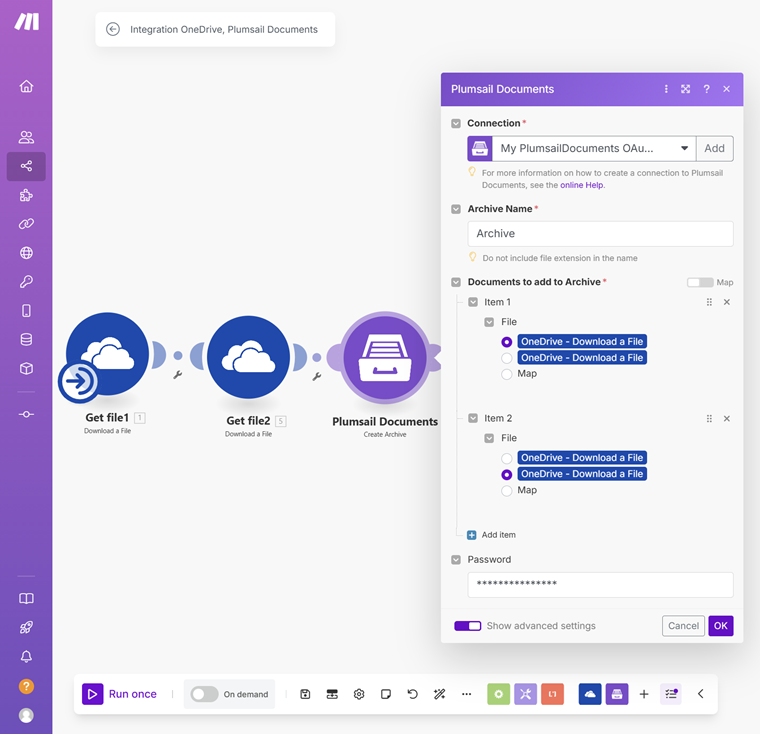The image size is (760, 734).
Task: Click the auto-align magic wand icon
Action: (440, 694)
